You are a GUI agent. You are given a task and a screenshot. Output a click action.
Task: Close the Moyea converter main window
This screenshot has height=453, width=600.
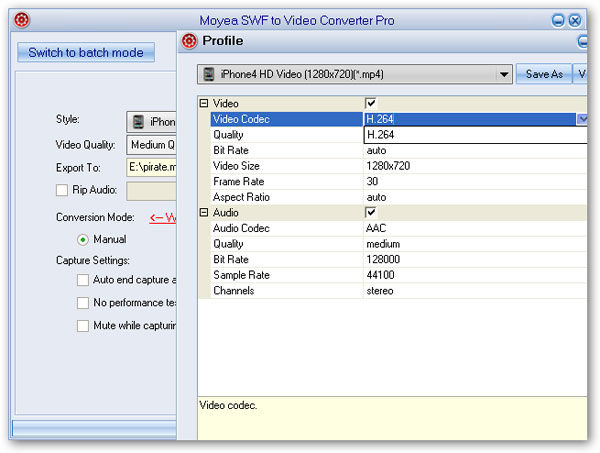pos(575,20)
